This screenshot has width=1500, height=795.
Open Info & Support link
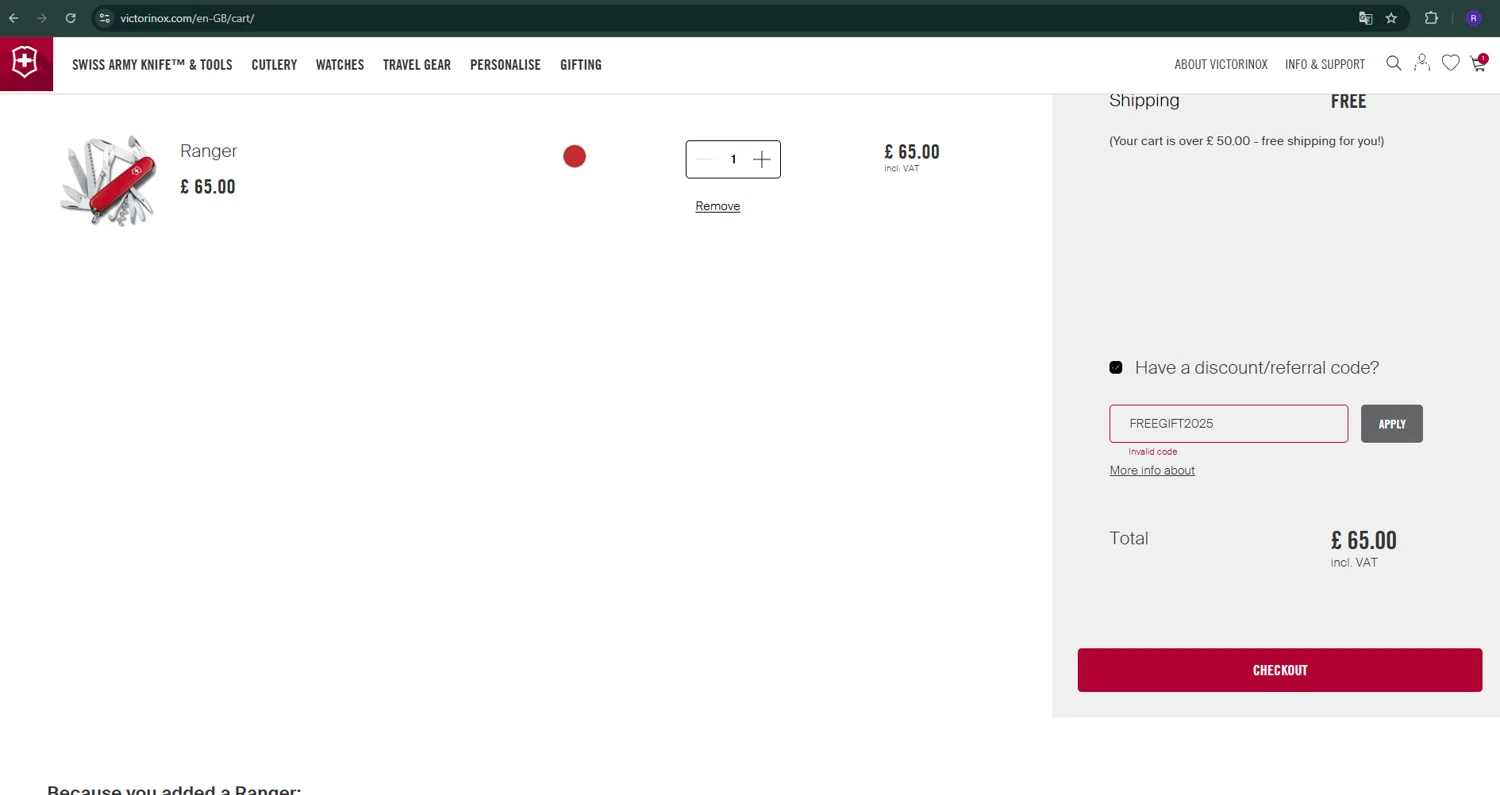[x=1325, y=64]
